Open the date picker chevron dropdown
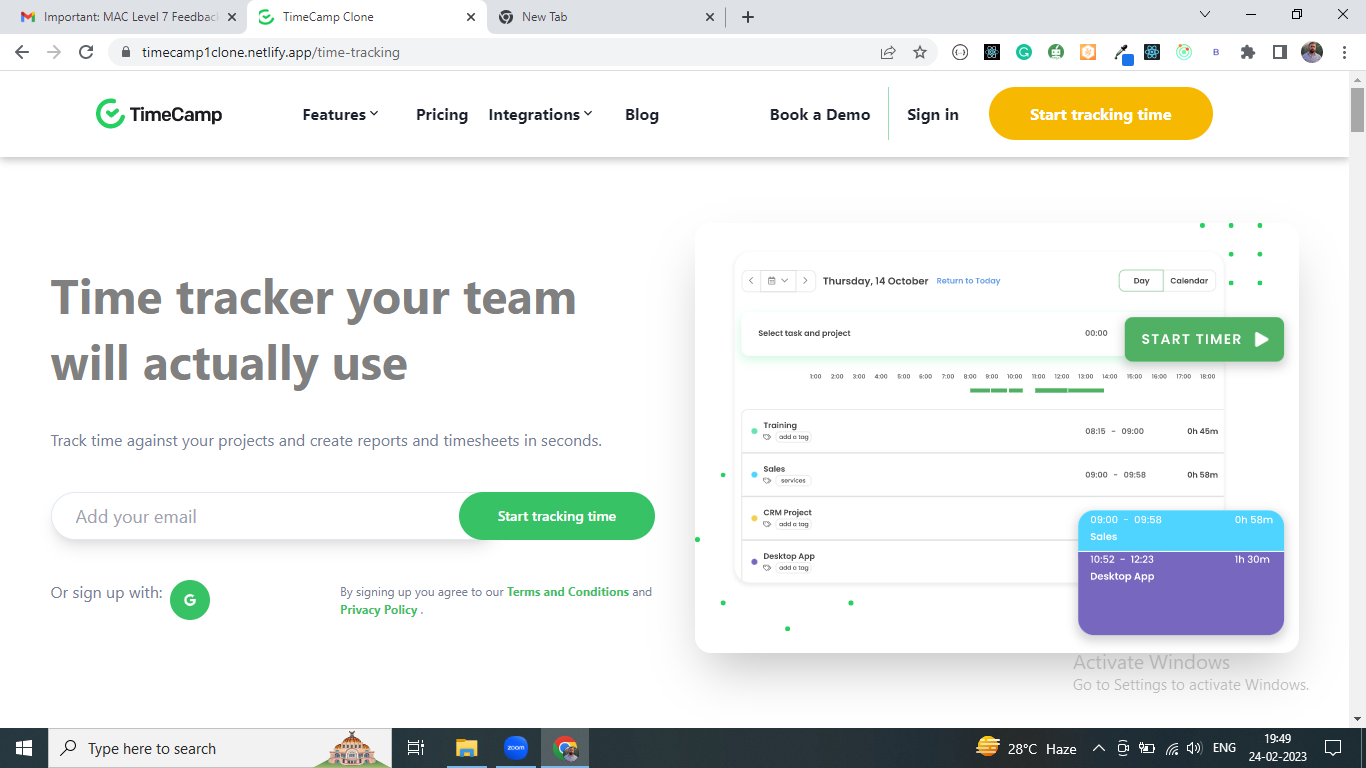1366x768 pixels. coord(785,281)
